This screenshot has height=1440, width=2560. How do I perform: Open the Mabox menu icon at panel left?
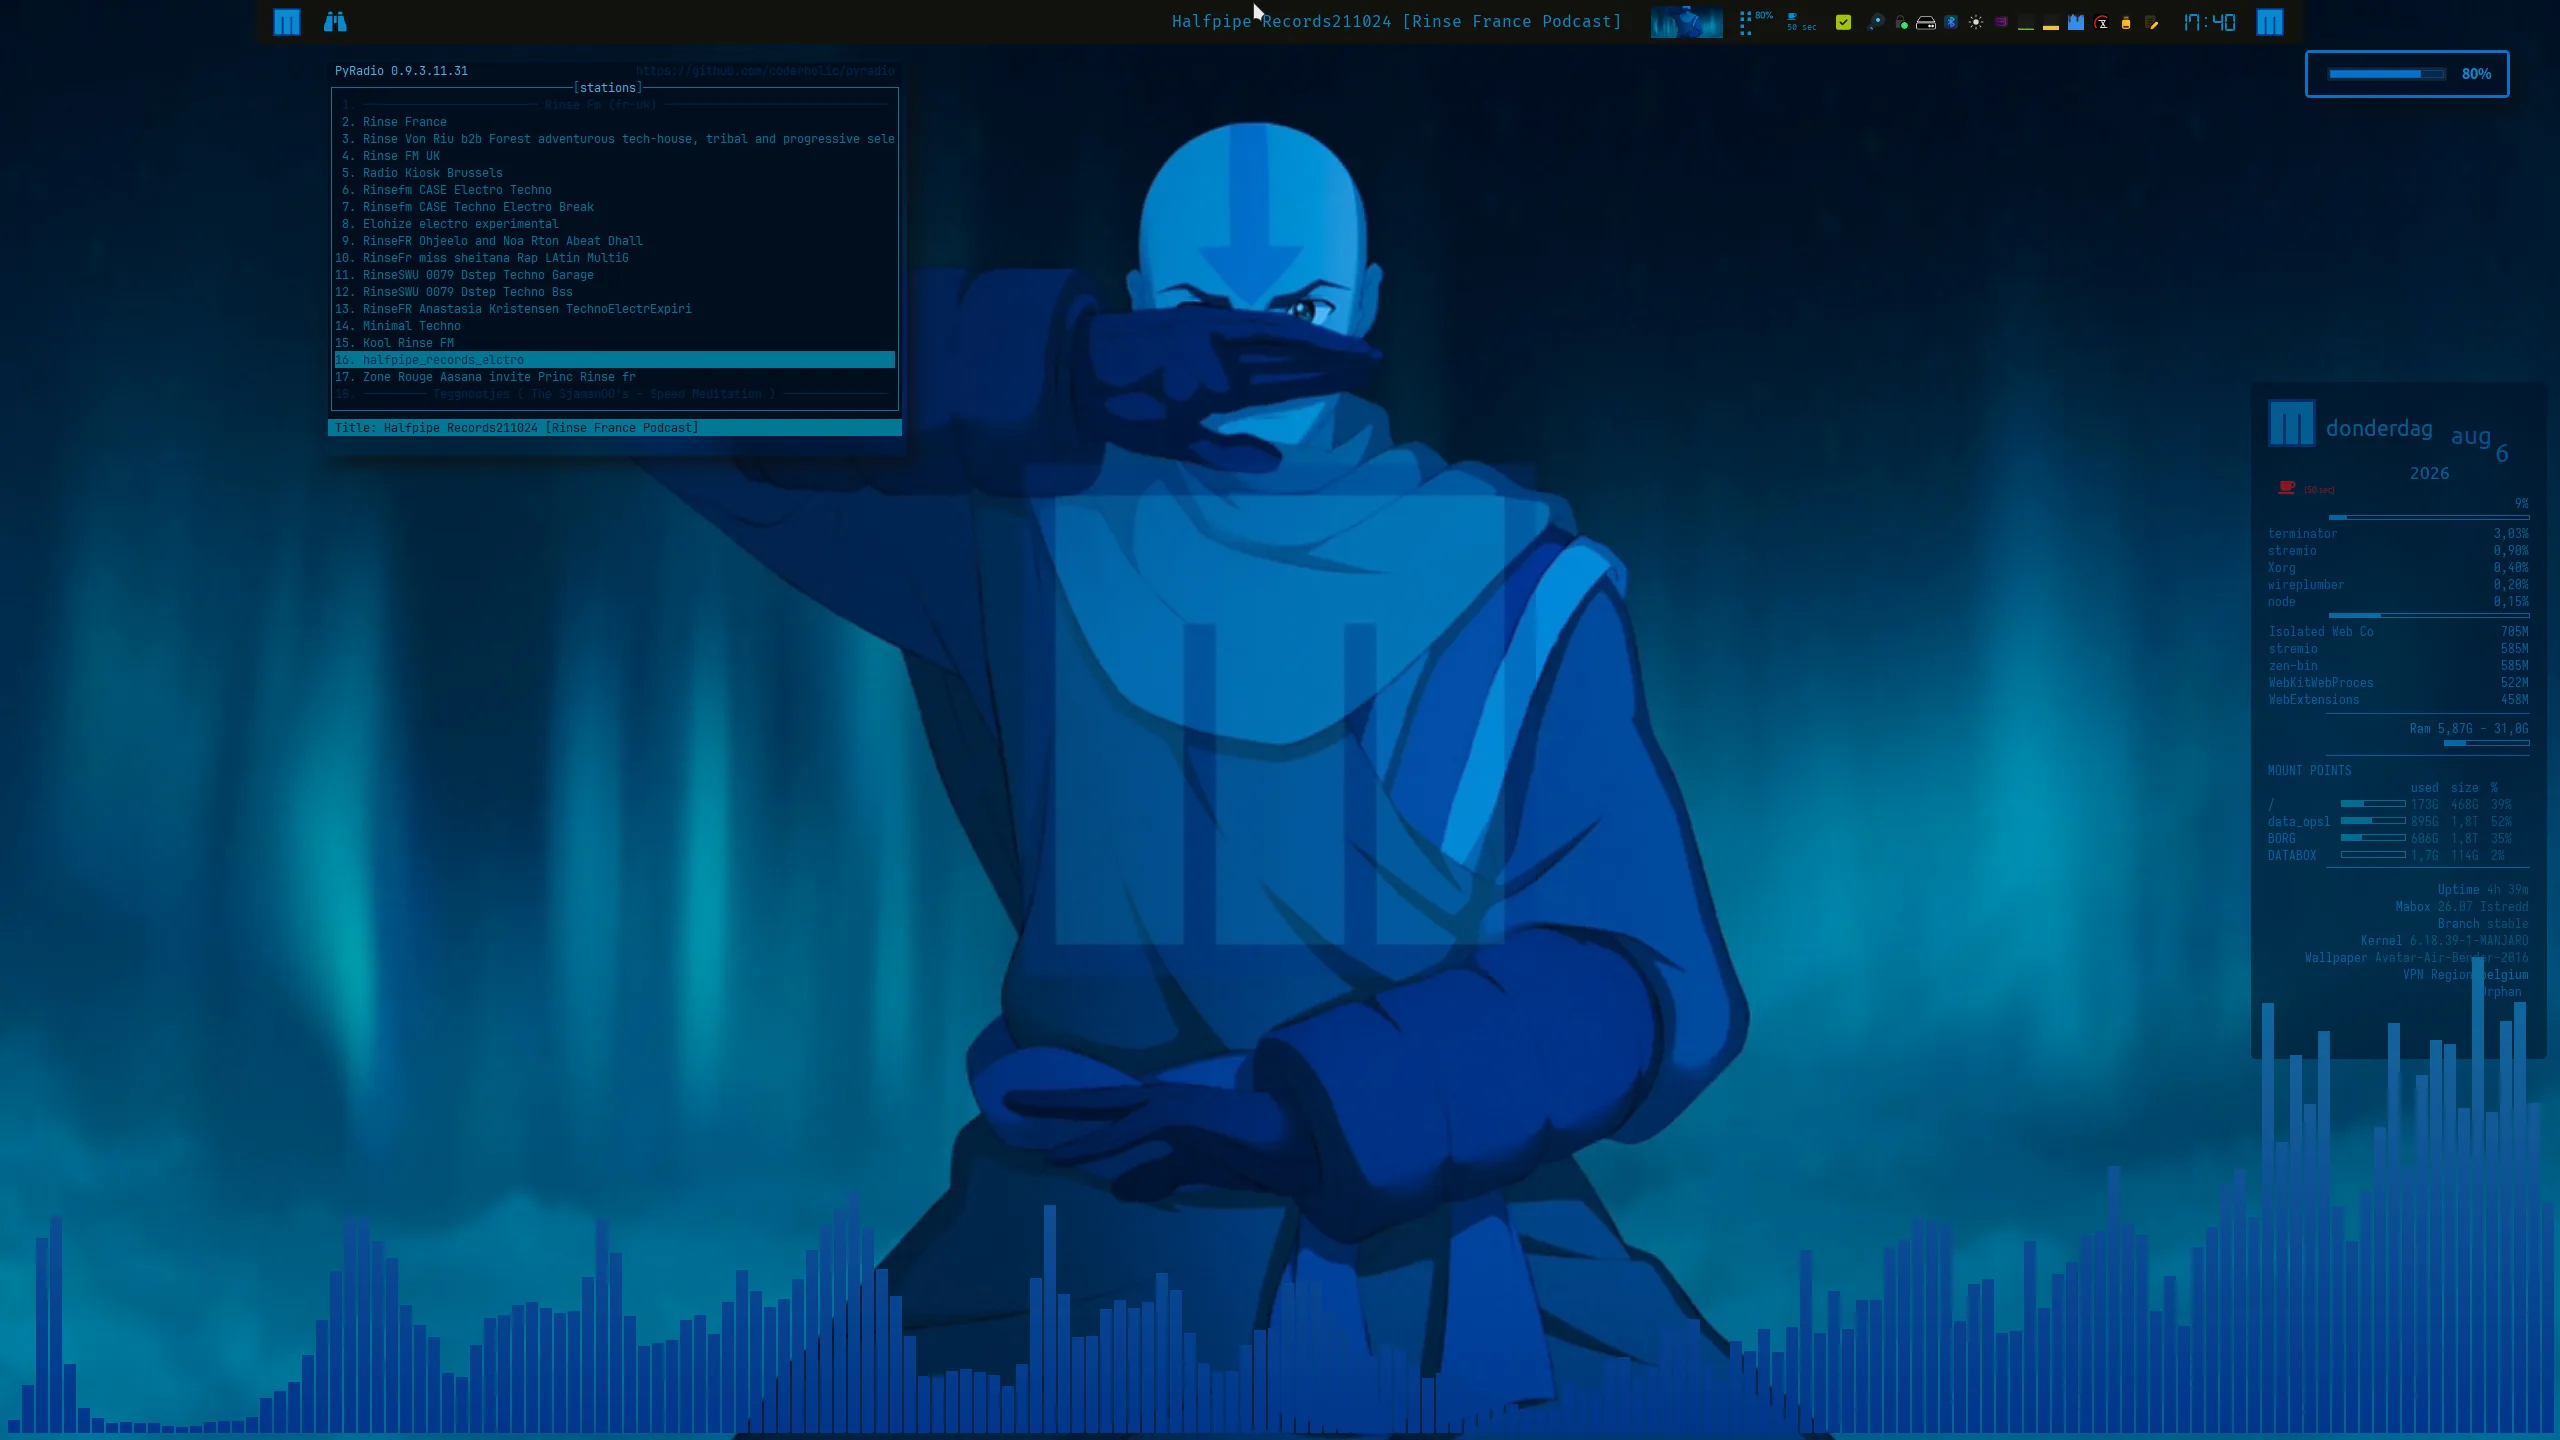[287, 22]
